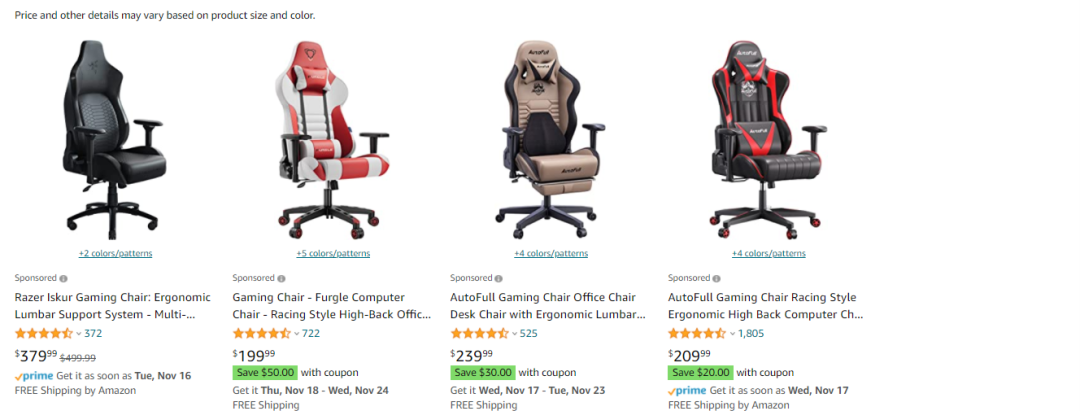Click the info icon beside Razer Sponsored label
This screenshot has height=411, width=1080.
(63, 279)
